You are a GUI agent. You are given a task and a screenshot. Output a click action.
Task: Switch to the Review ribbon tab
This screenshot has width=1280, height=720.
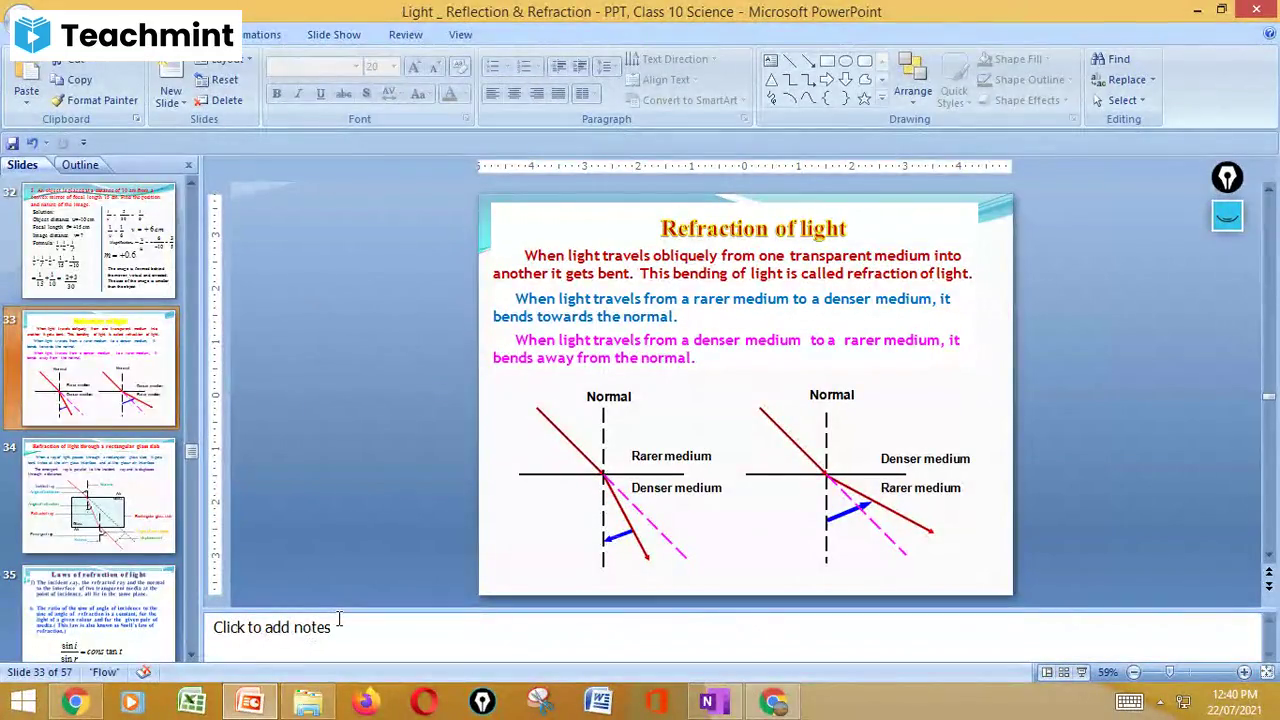click(x=405, y=34)
